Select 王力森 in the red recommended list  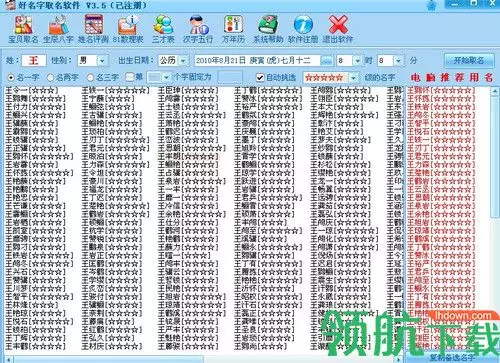tap(440, 164)
